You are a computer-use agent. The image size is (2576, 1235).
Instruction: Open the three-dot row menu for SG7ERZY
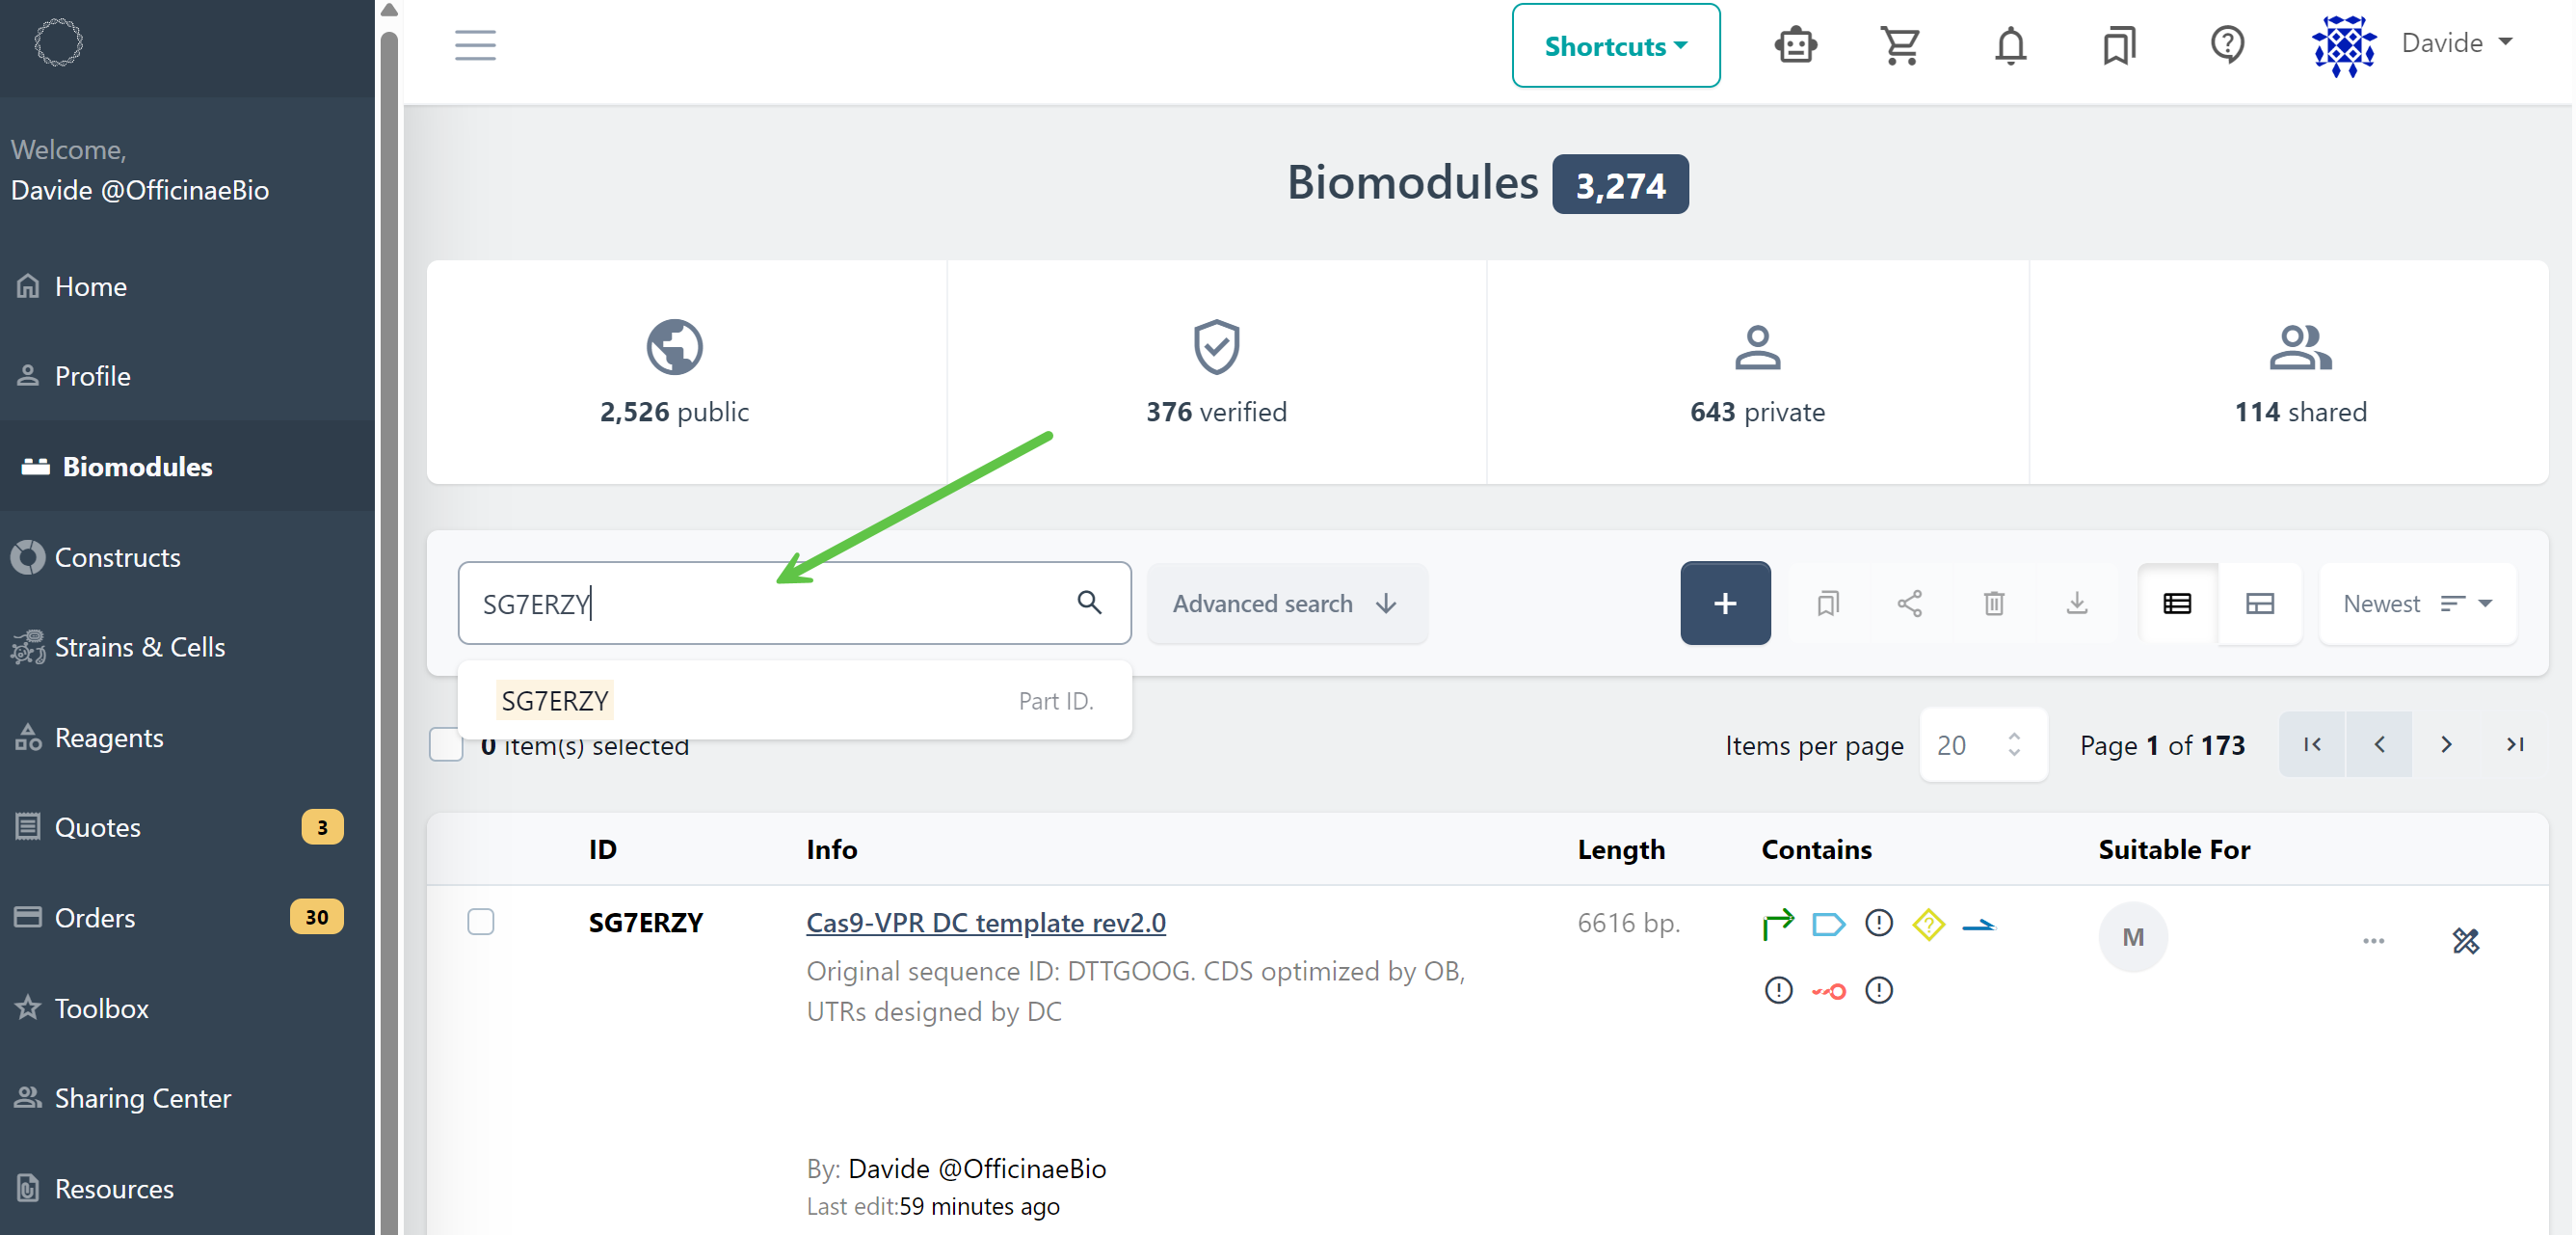point(2372,940)
